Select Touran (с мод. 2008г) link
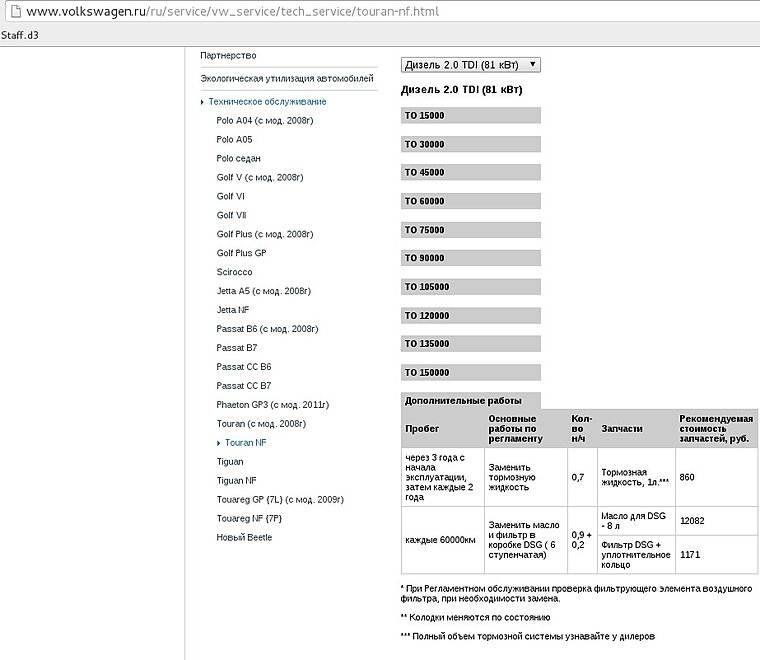The width and height of the screenshot is (760, 660). (261, 423)
